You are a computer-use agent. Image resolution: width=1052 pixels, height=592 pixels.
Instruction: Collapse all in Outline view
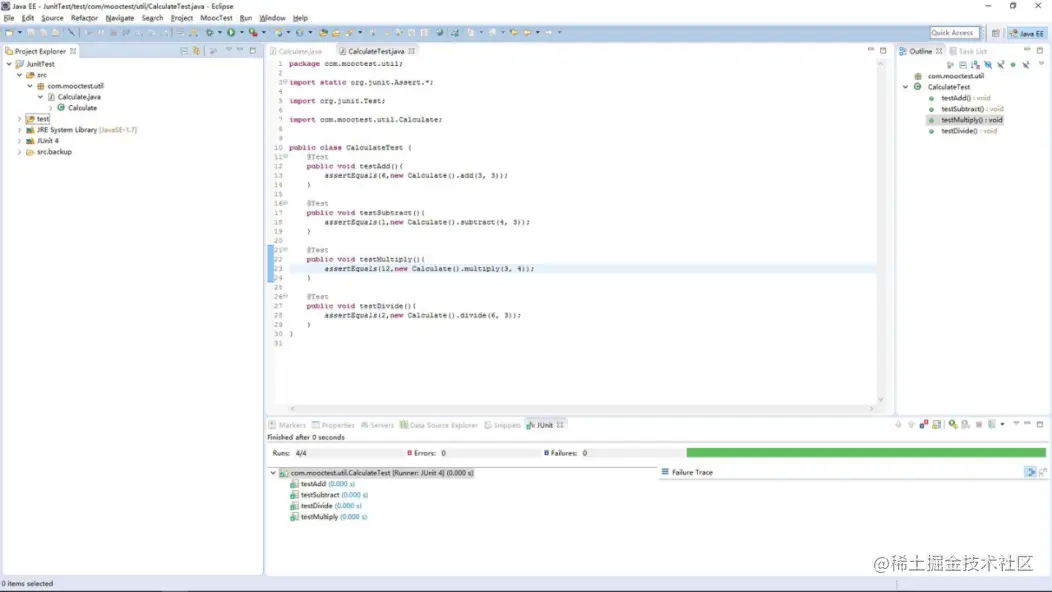pos(963,64)
